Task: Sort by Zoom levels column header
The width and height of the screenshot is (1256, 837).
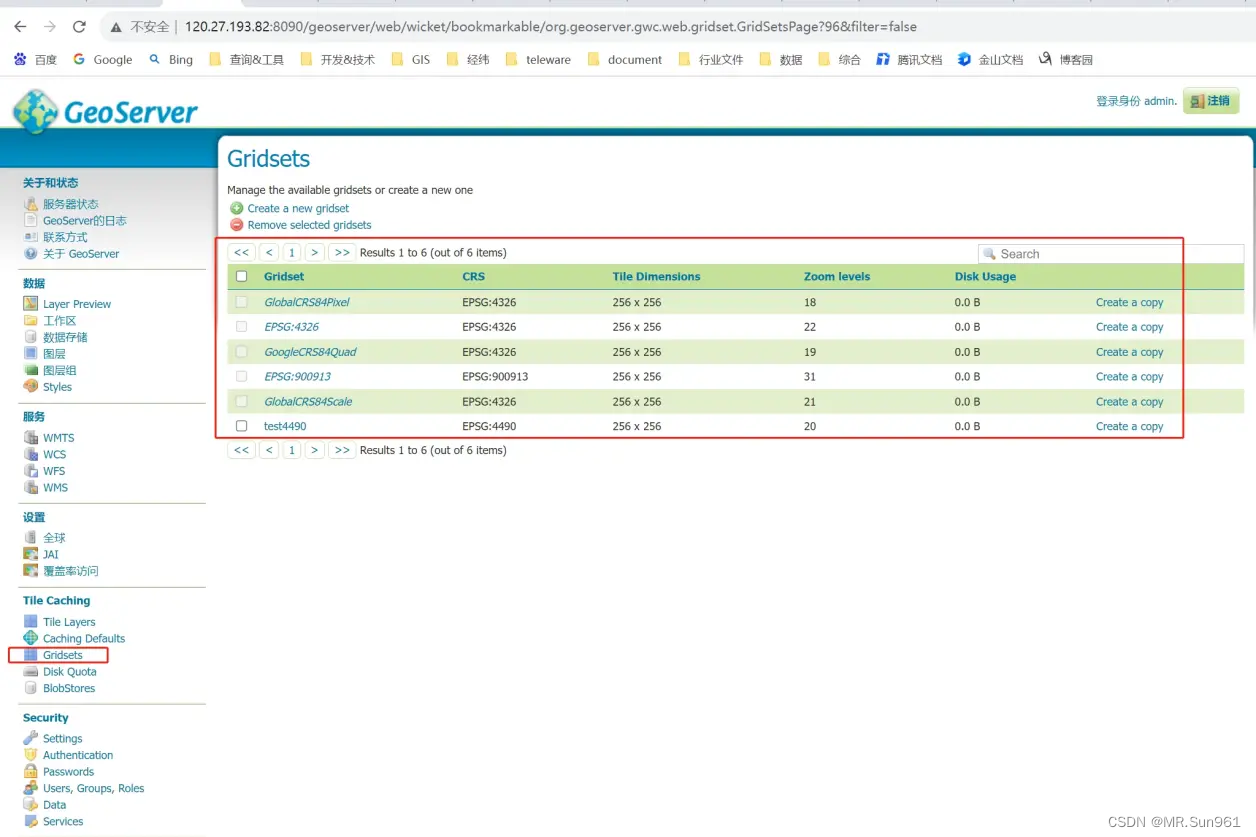Action: coord(837,277)
